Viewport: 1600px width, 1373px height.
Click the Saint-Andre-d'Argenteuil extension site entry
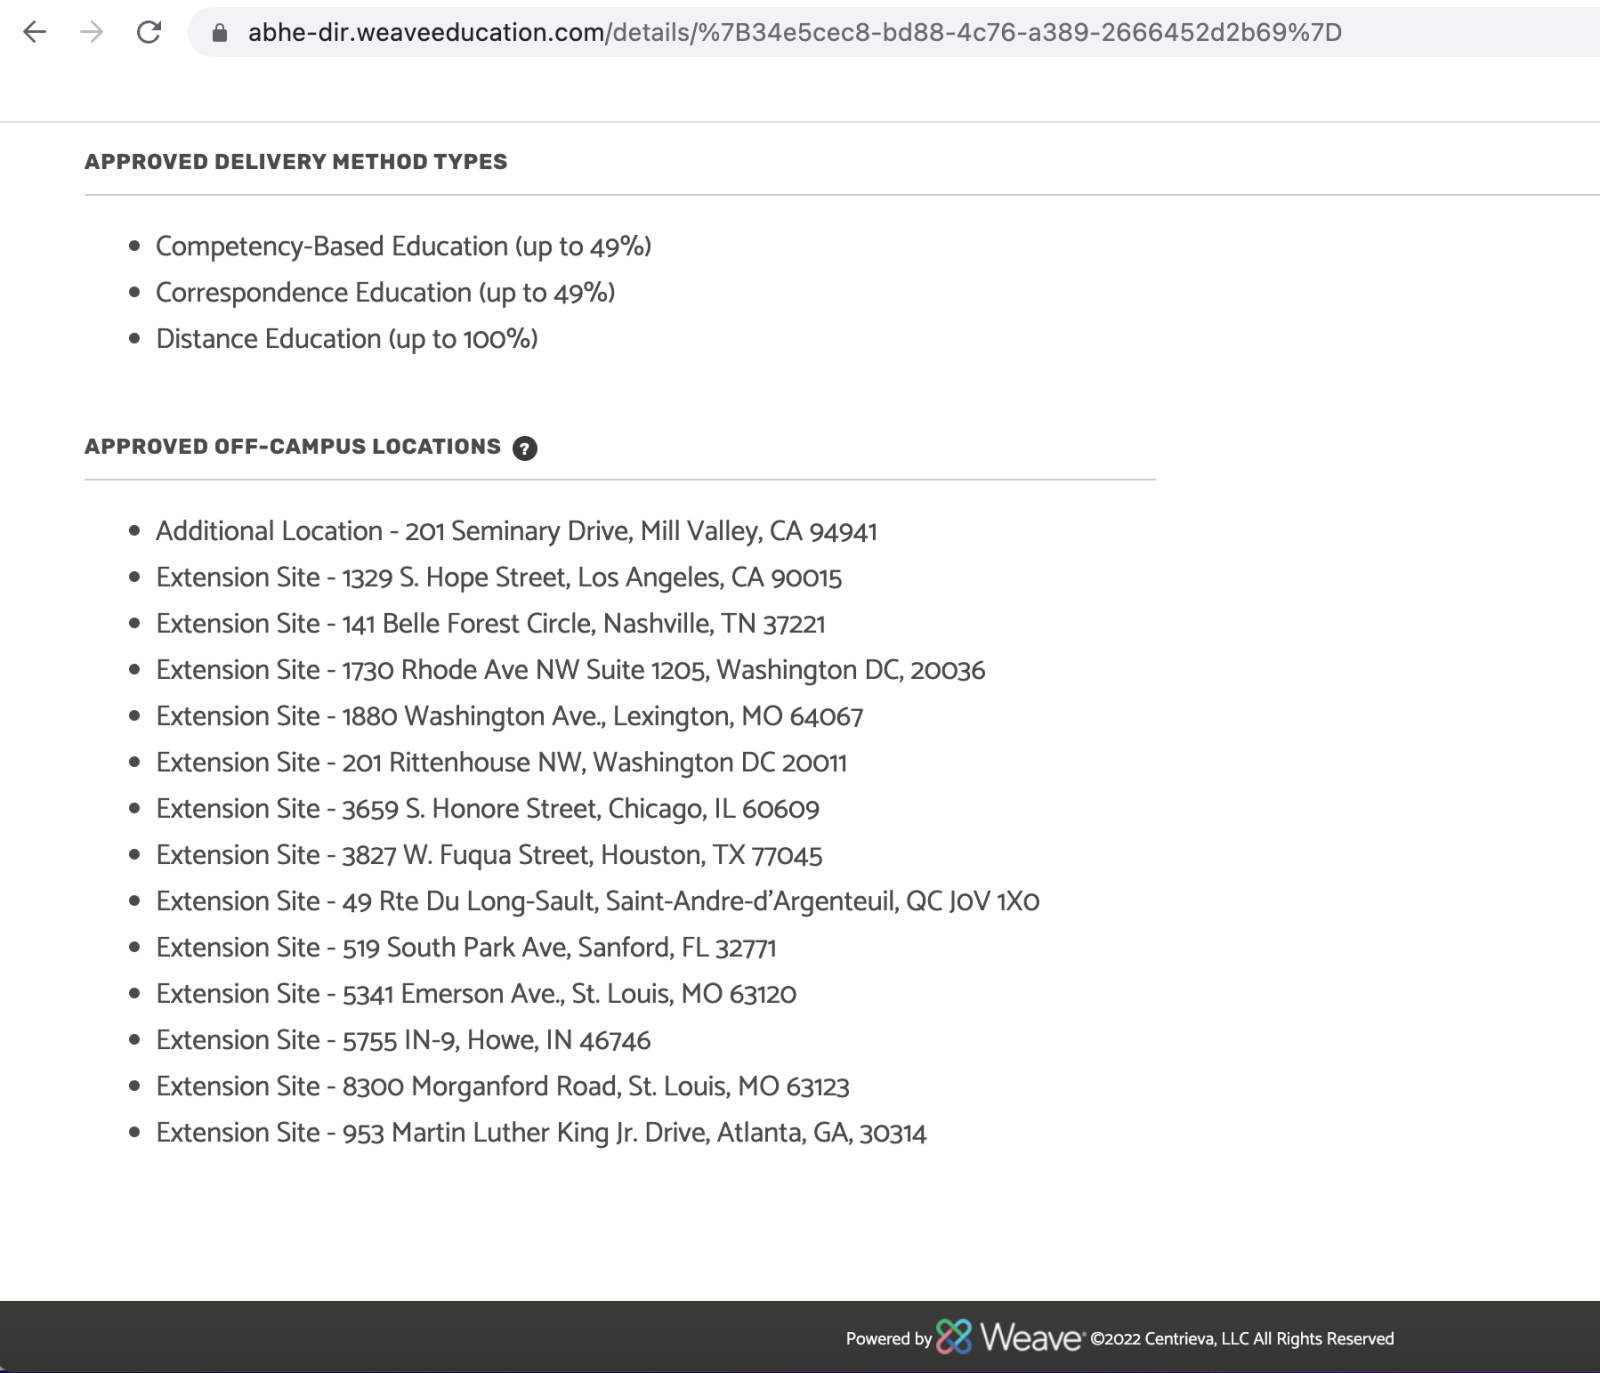597,900
